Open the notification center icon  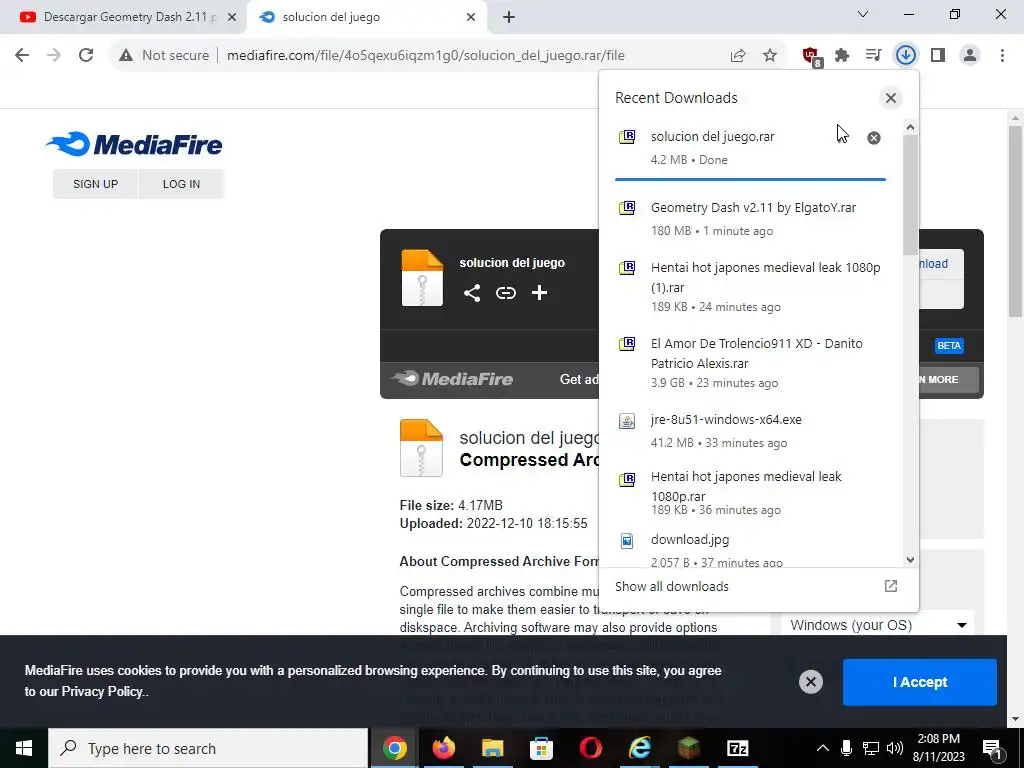(x=992, y=749)
